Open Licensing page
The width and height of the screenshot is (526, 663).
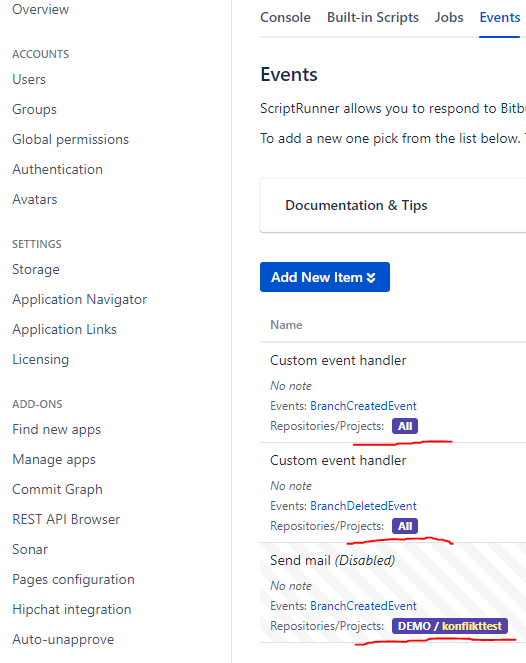pos(41,359)
